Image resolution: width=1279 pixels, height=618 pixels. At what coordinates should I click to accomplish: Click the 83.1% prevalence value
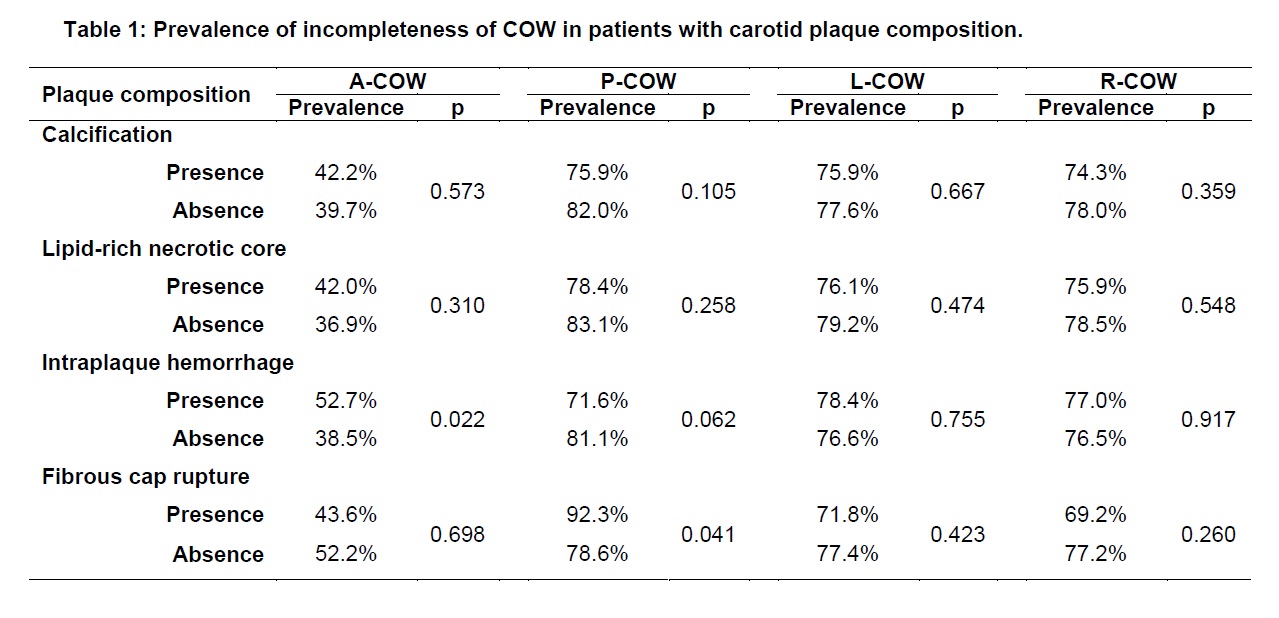pyautogui.click(x=597, y=325)
